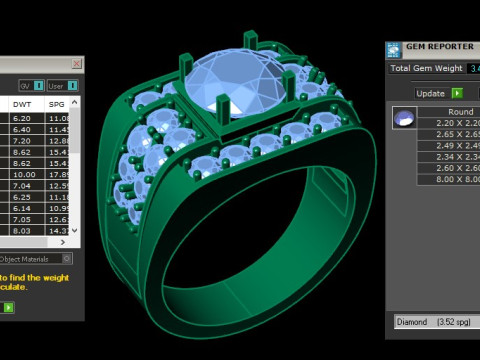480x360 pixels.
Task: Select the 2.65 X 2.65 gem row
Action: [449, 134]
